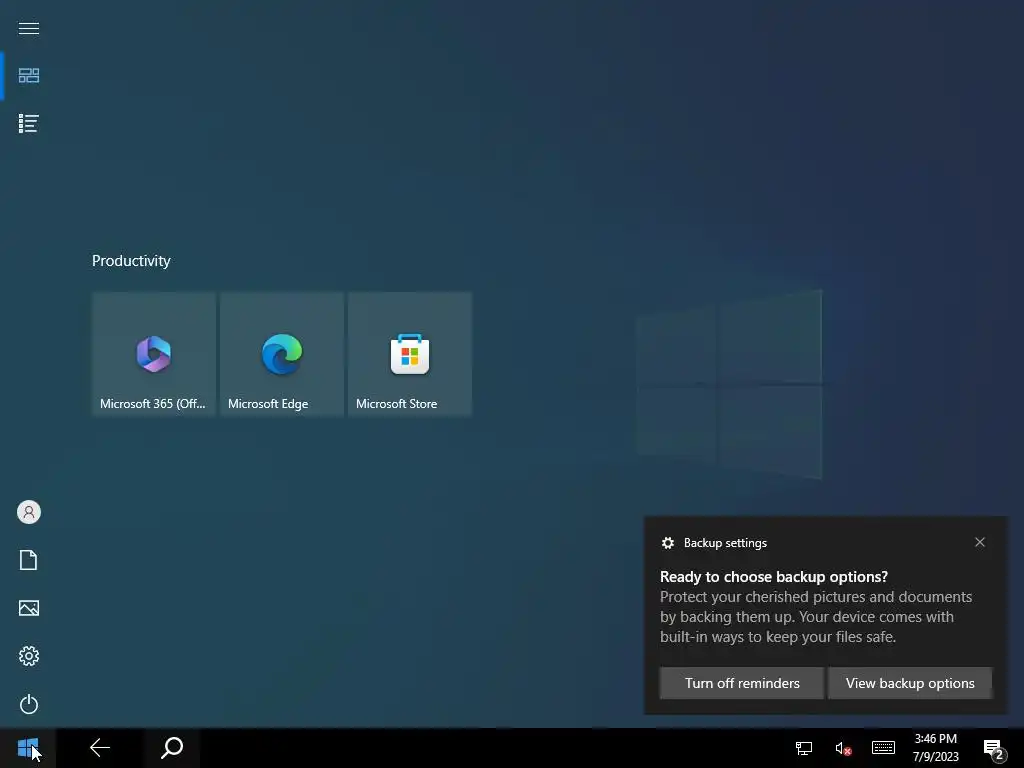Image resolution: width=1024 pixels, height=768 pixels.
Task: Open the Power options icon
Action: point(29,704)
